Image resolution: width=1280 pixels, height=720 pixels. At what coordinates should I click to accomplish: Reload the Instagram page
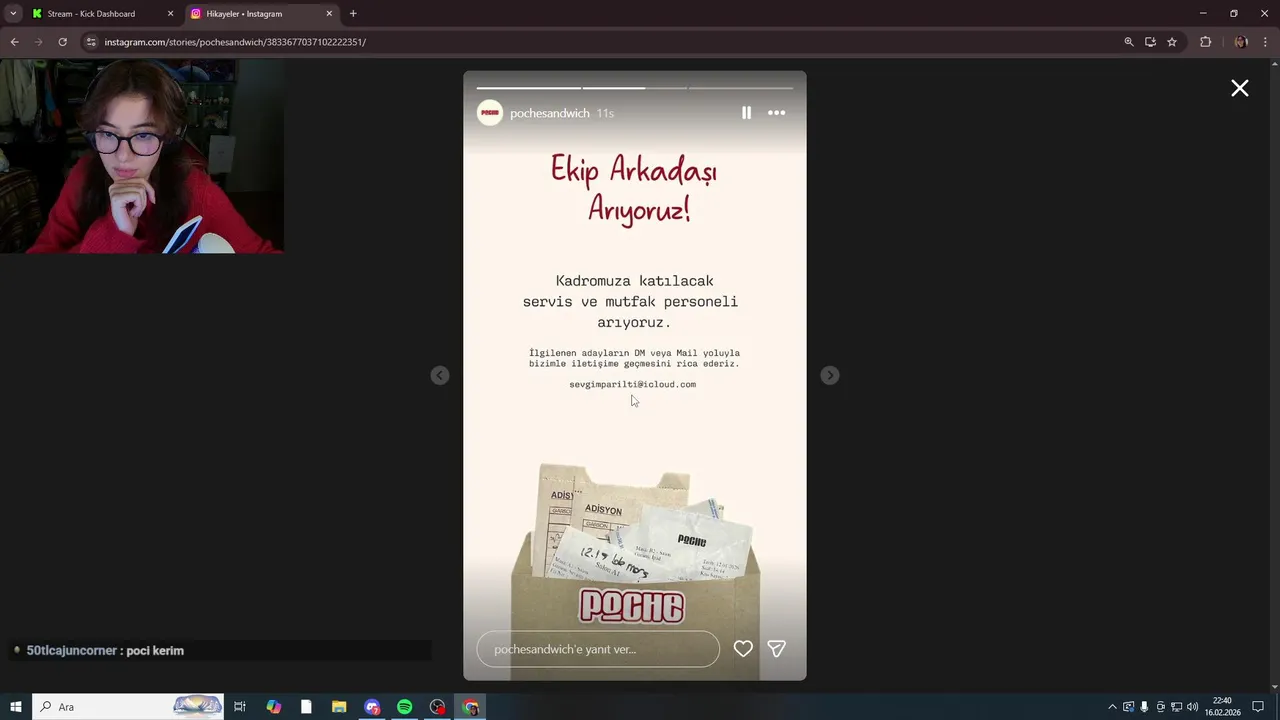tap(62, 42)
